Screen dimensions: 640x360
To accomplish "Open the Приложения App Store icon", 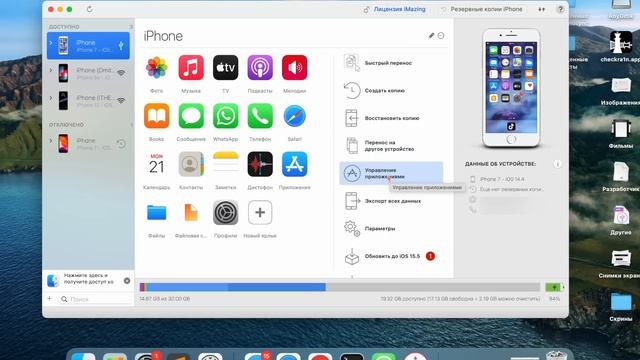I will pyautogui.click(x=294, y=164).
